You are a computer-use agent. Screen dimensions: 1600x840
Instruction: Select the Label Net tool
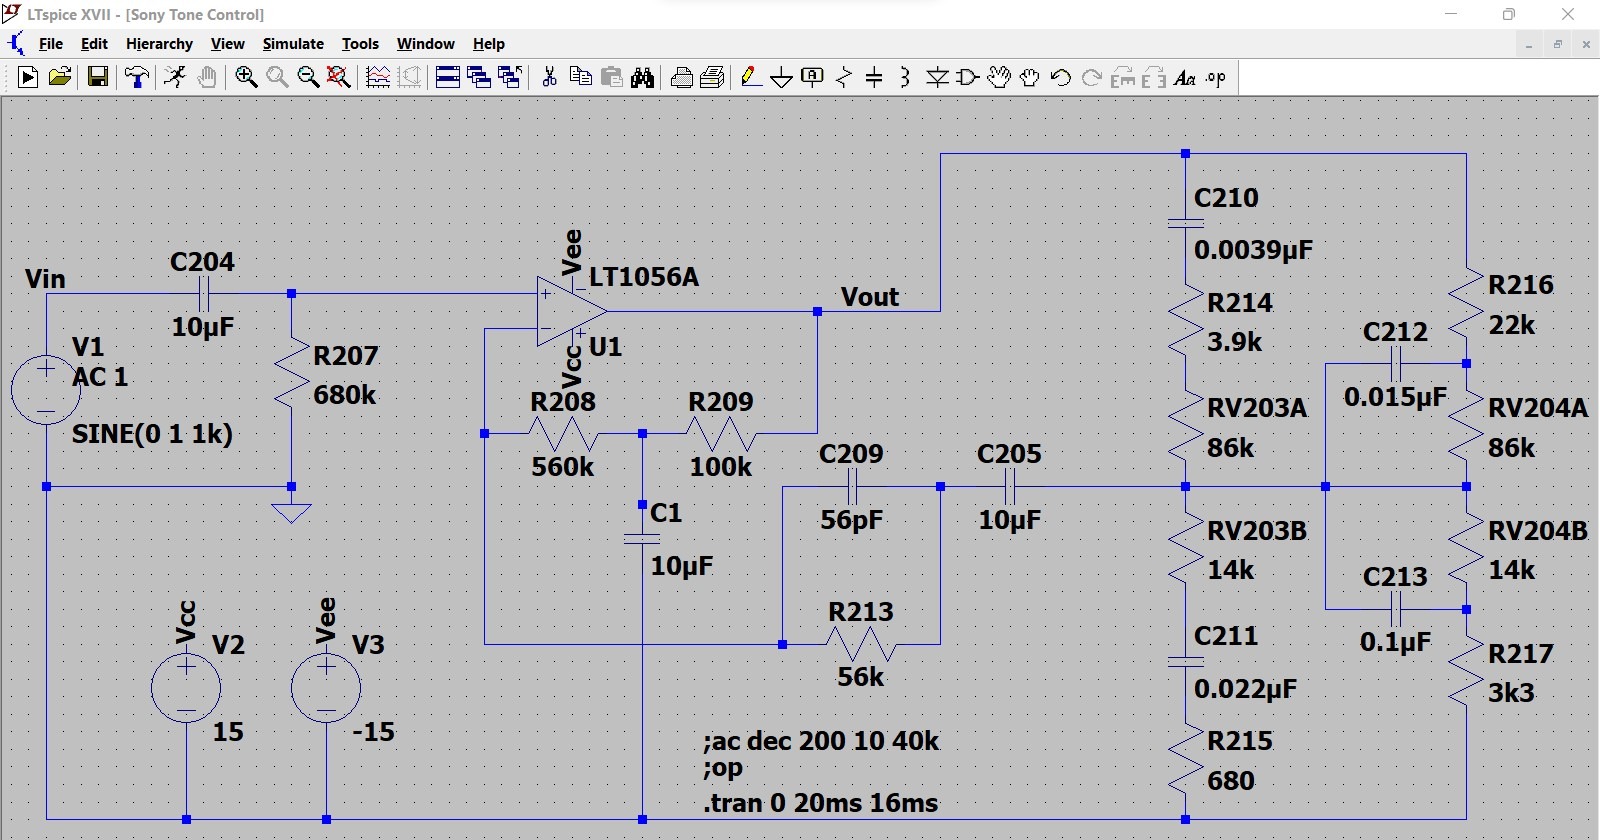coord(813,77)
